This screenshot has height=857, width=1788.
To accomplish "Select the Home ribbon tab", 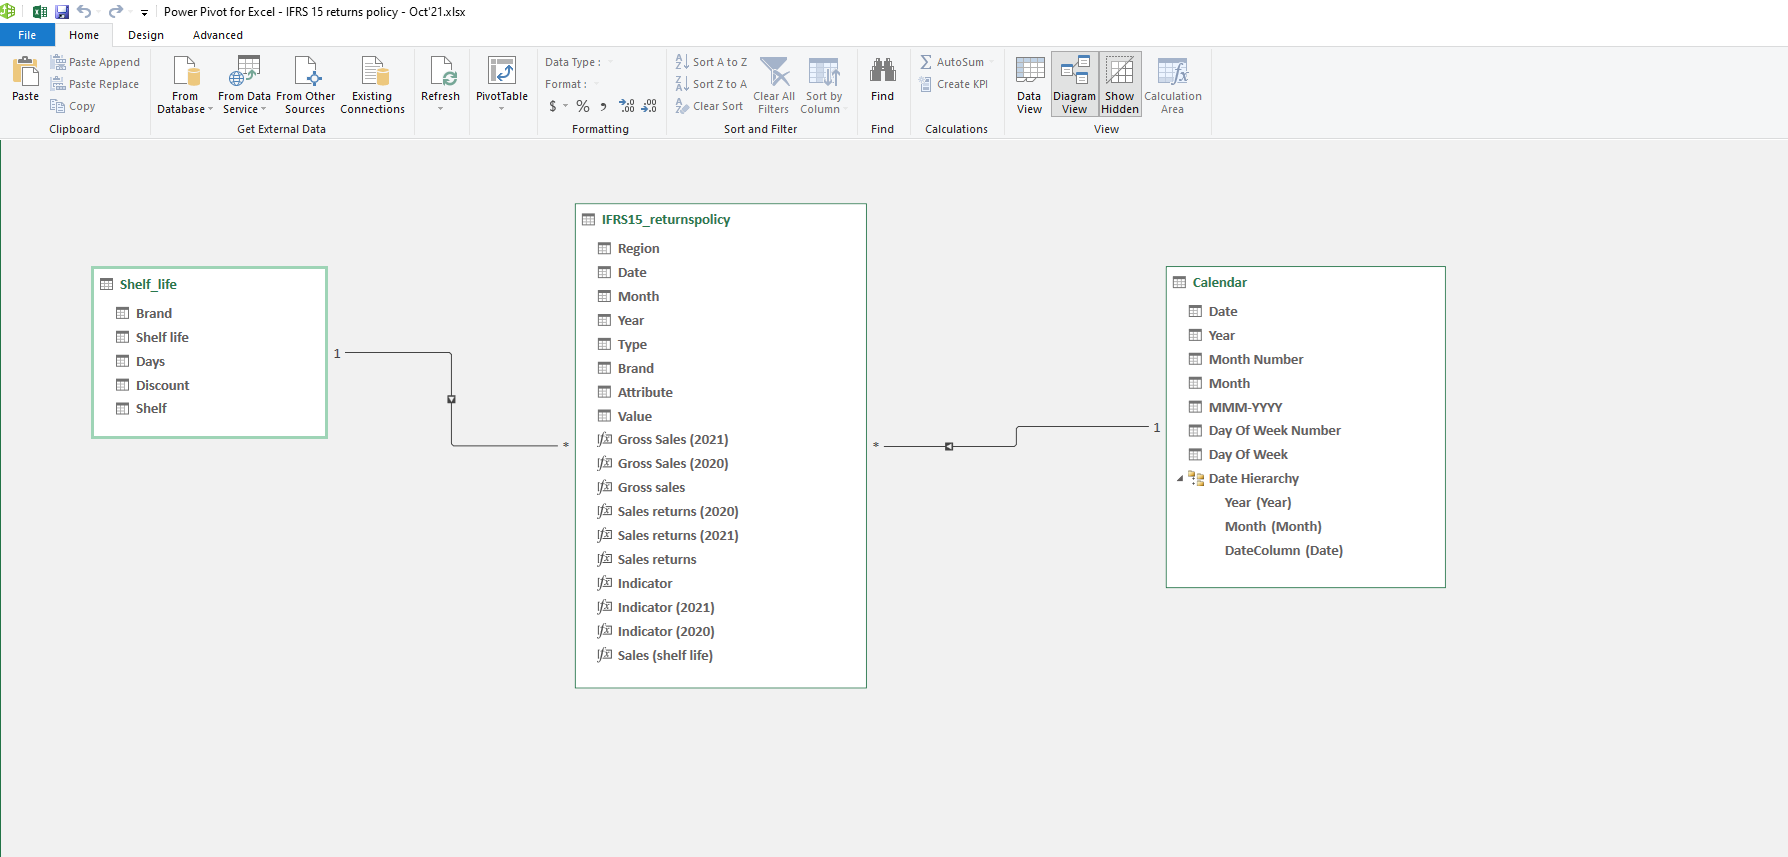I will [84, 35].
